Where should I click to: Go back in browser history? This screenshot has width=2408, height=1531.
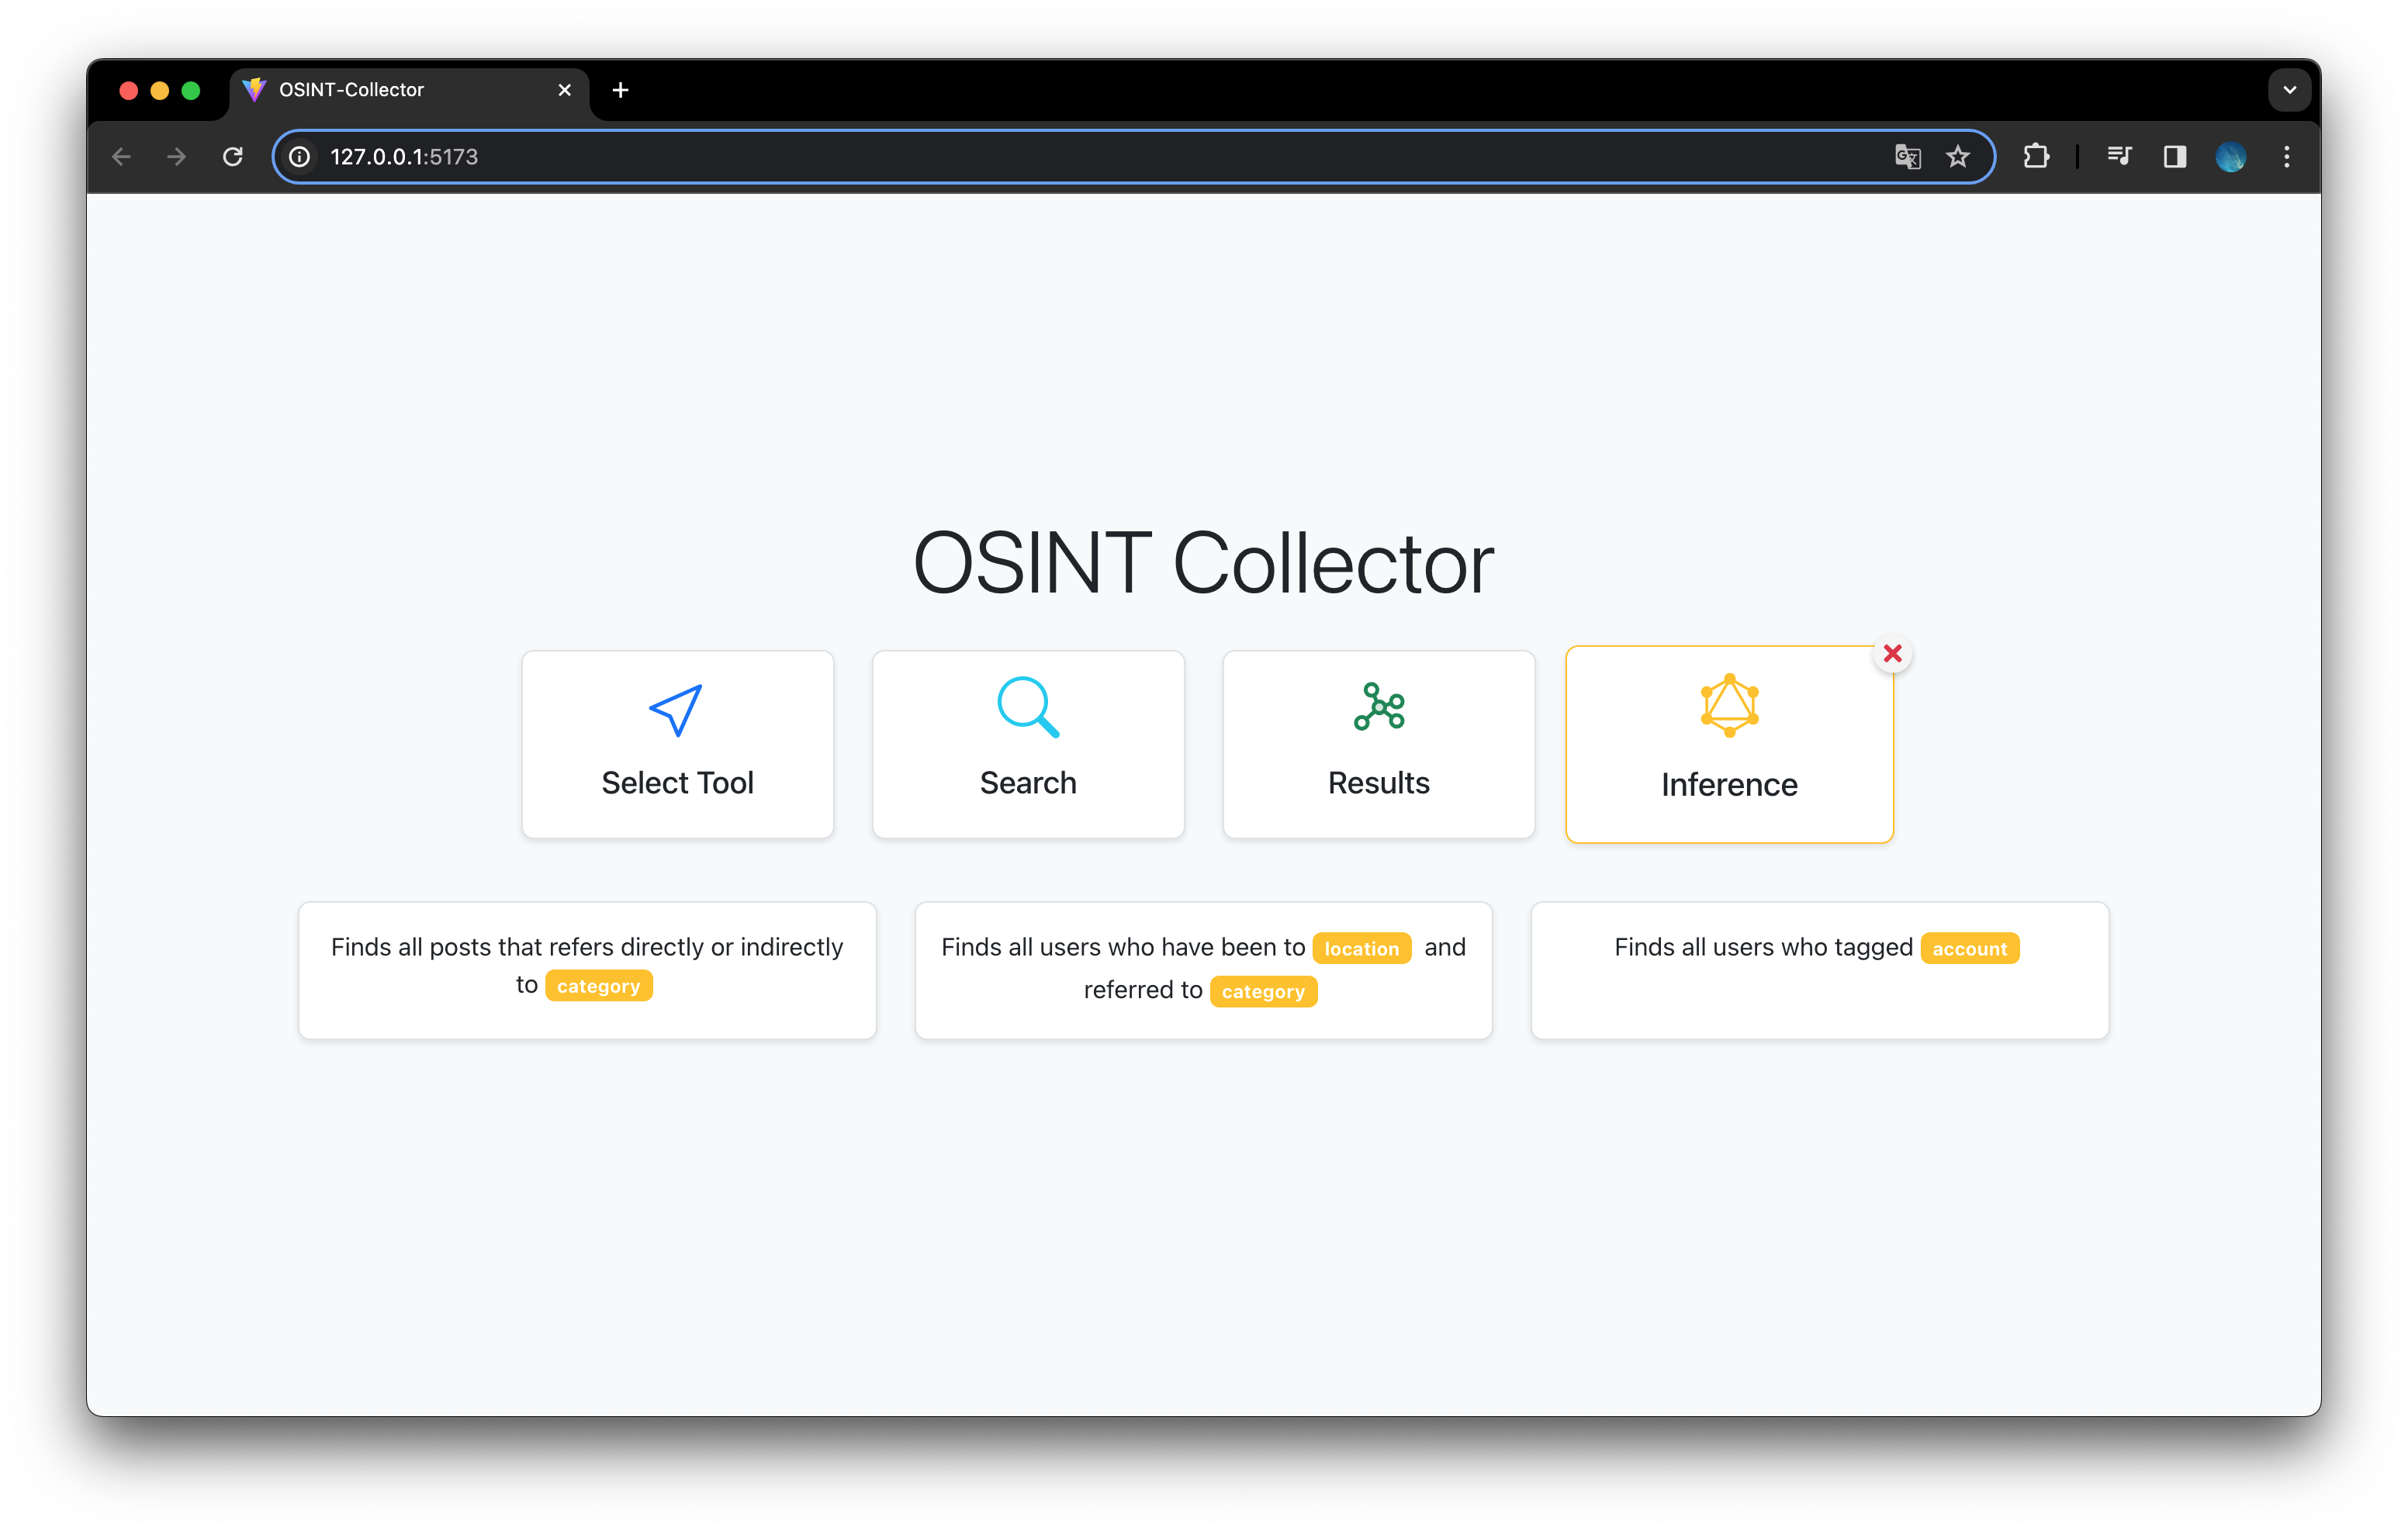pyautogui.click(x=121, y=157)
